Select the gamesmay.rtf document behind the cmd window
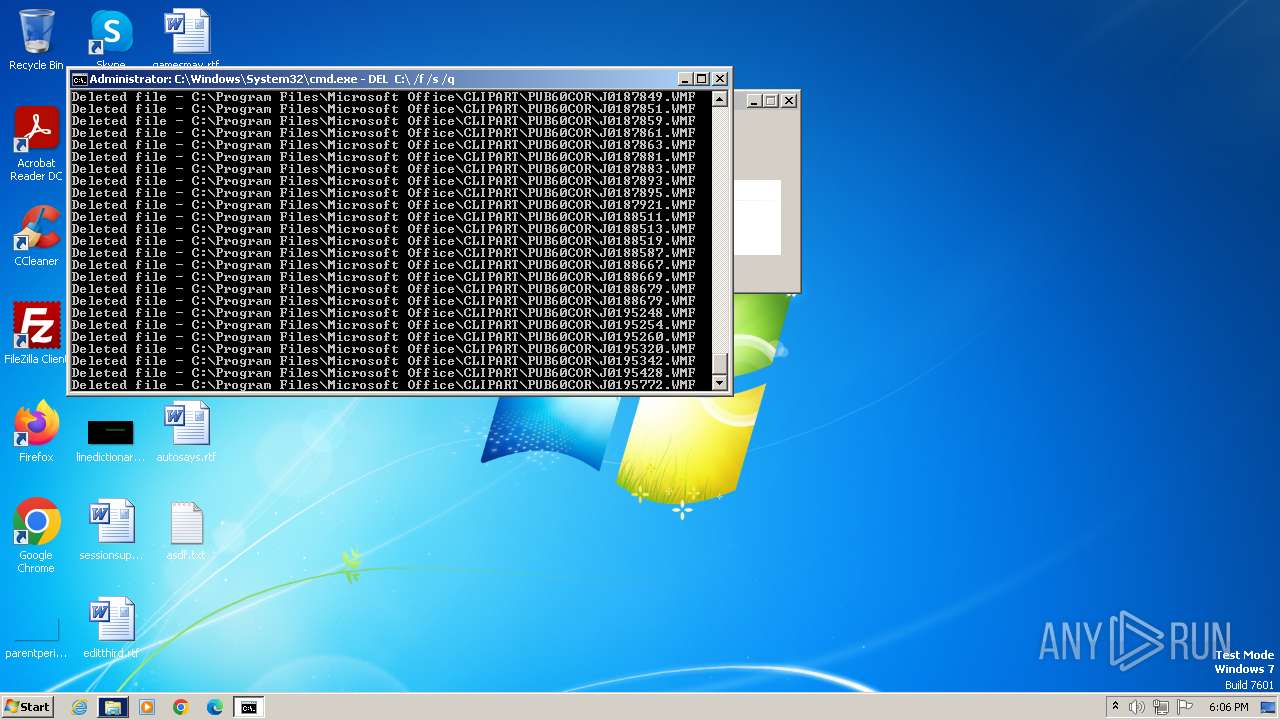1280x720 pixels. pos(187,38)
